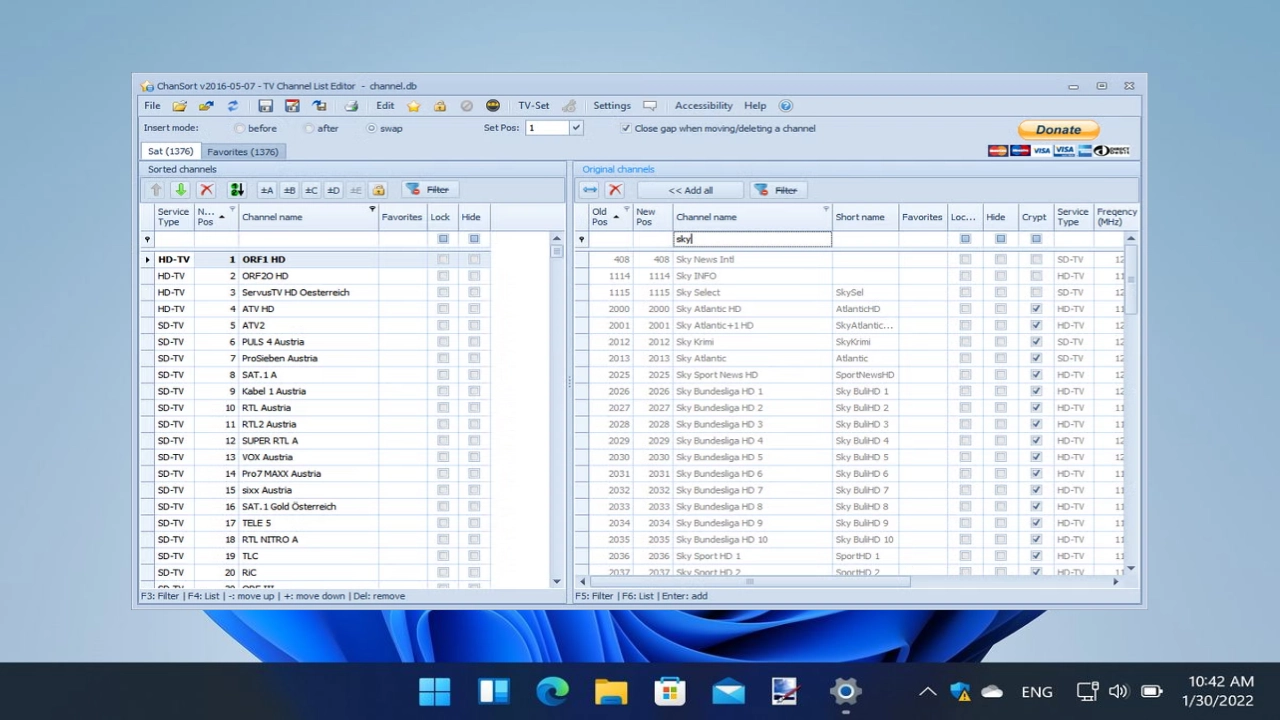The width and height of the screenshot is (1280, 720).
Task: Select the 'after' insert mode radio button
Action: point(309,128)
